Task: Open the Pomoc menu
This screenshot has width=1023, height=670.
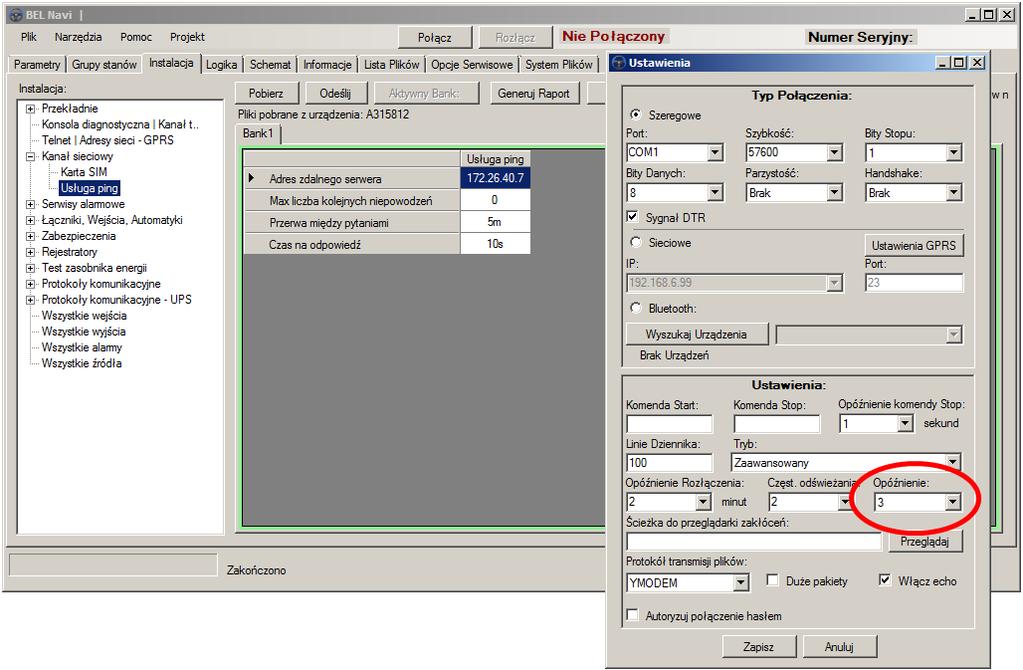Action: pos(136,37)
